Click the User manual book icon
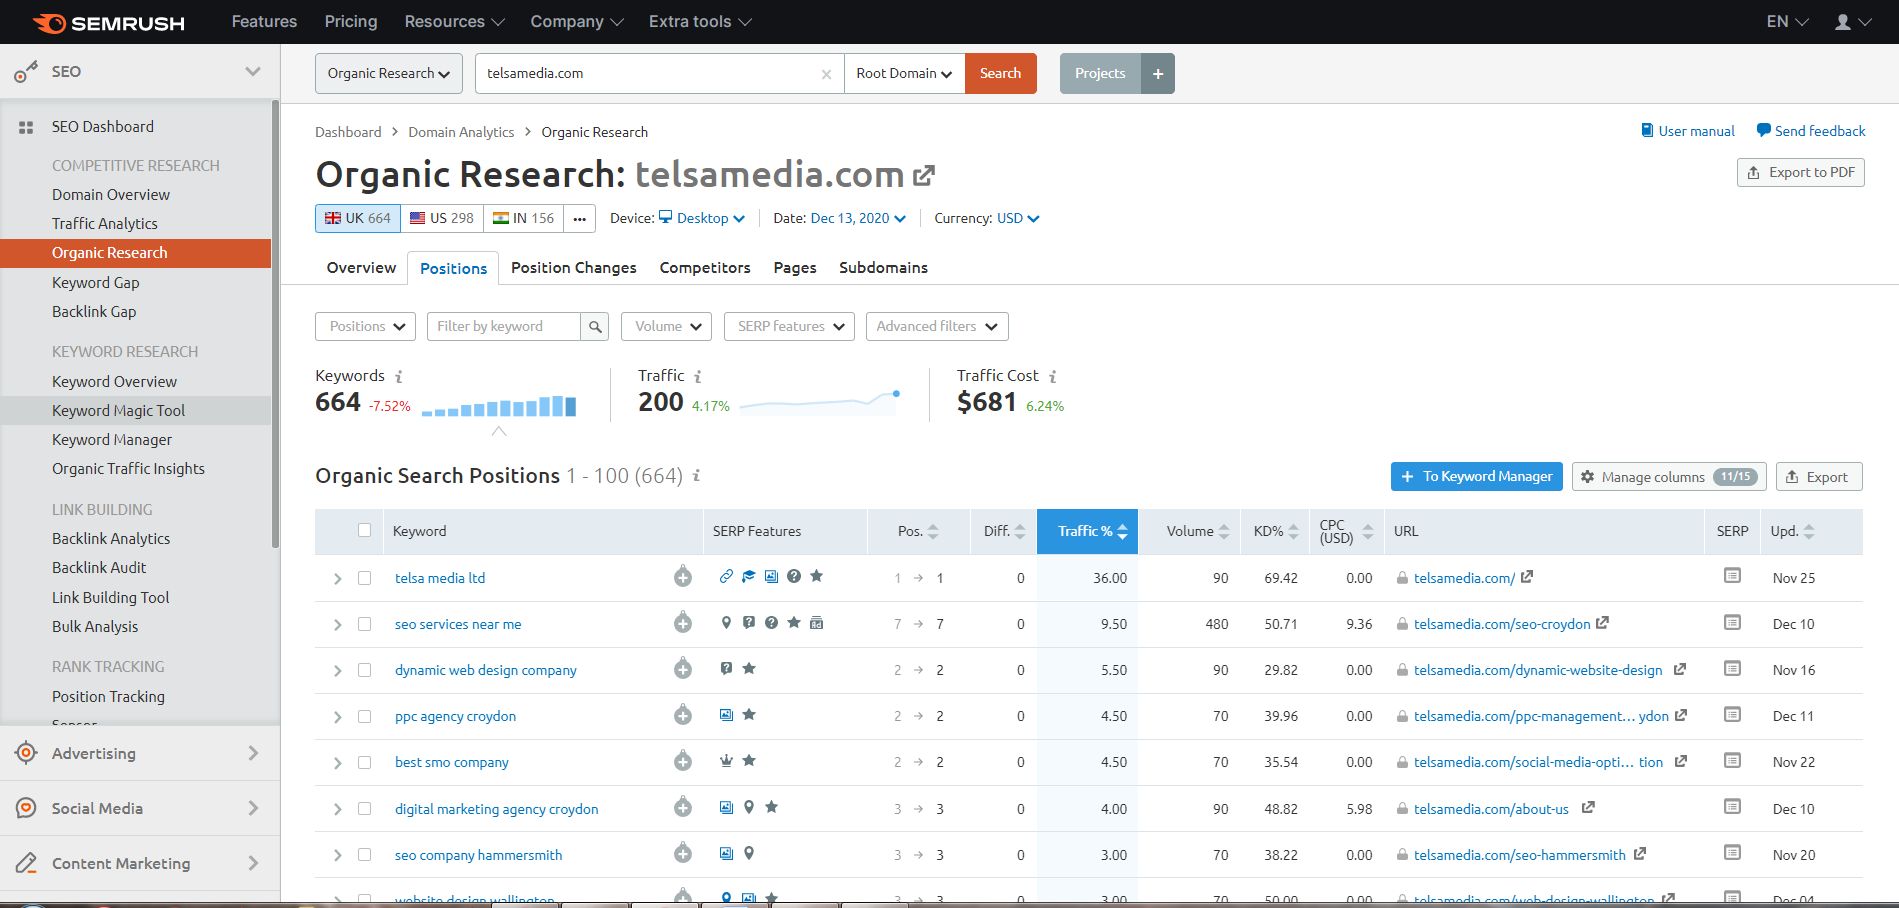Screen dimensions: 1899x908 1647,130
